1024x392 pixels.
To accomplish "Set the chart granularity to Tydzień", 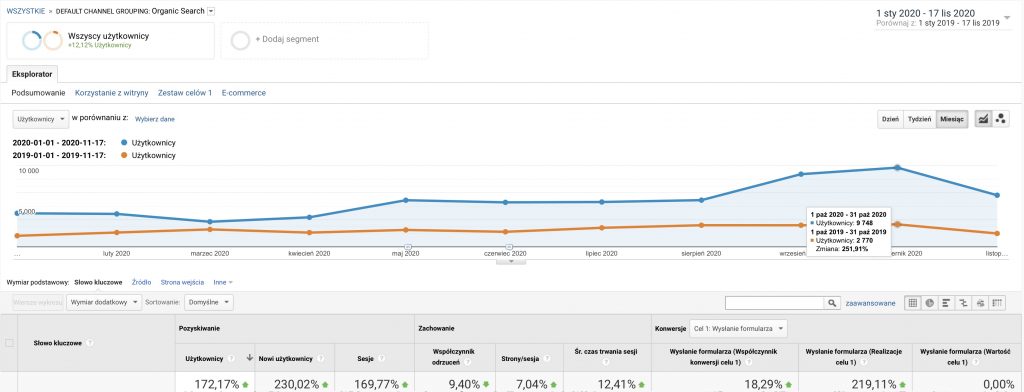I will (x=920, y=119).
